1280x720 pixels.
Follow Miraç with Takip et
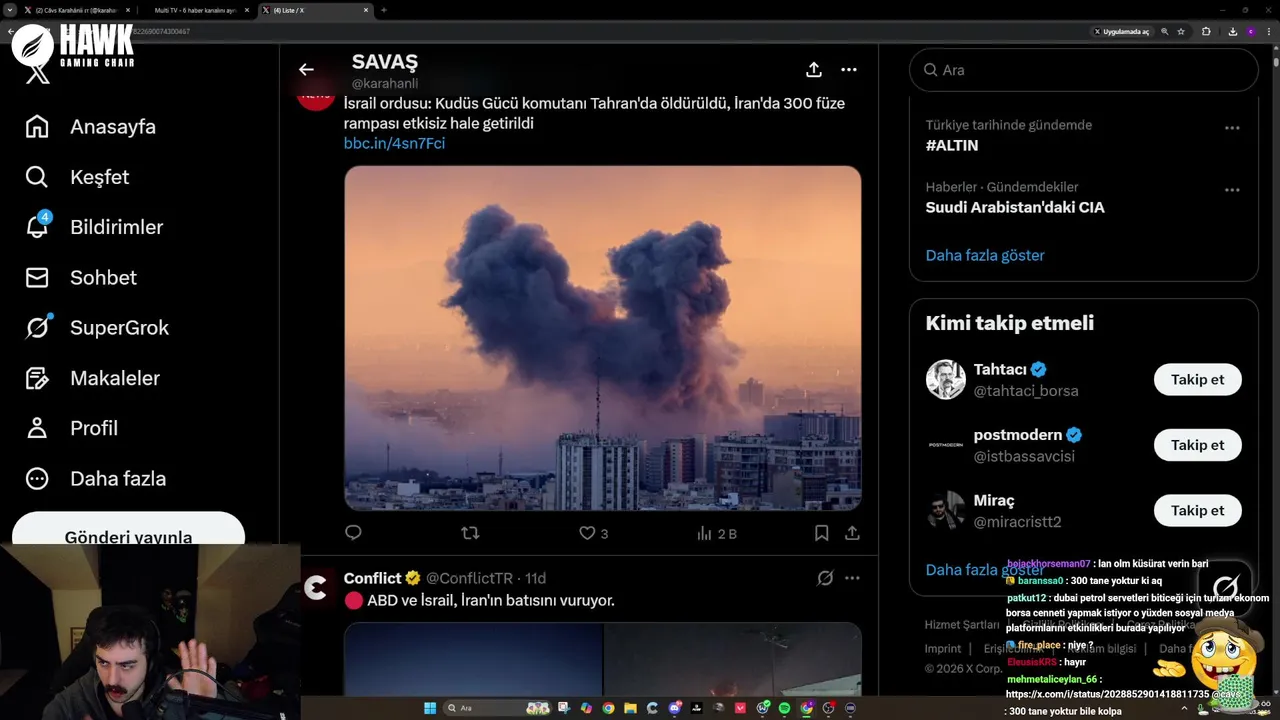[1197, 510]
